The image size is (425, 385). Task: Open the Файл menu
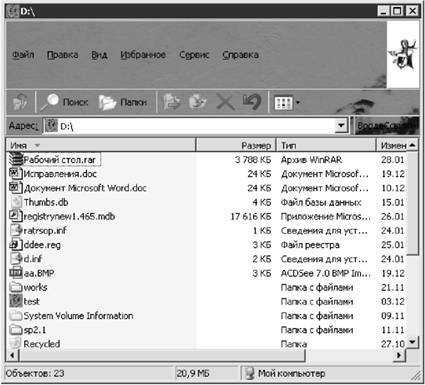click(23, 54)
